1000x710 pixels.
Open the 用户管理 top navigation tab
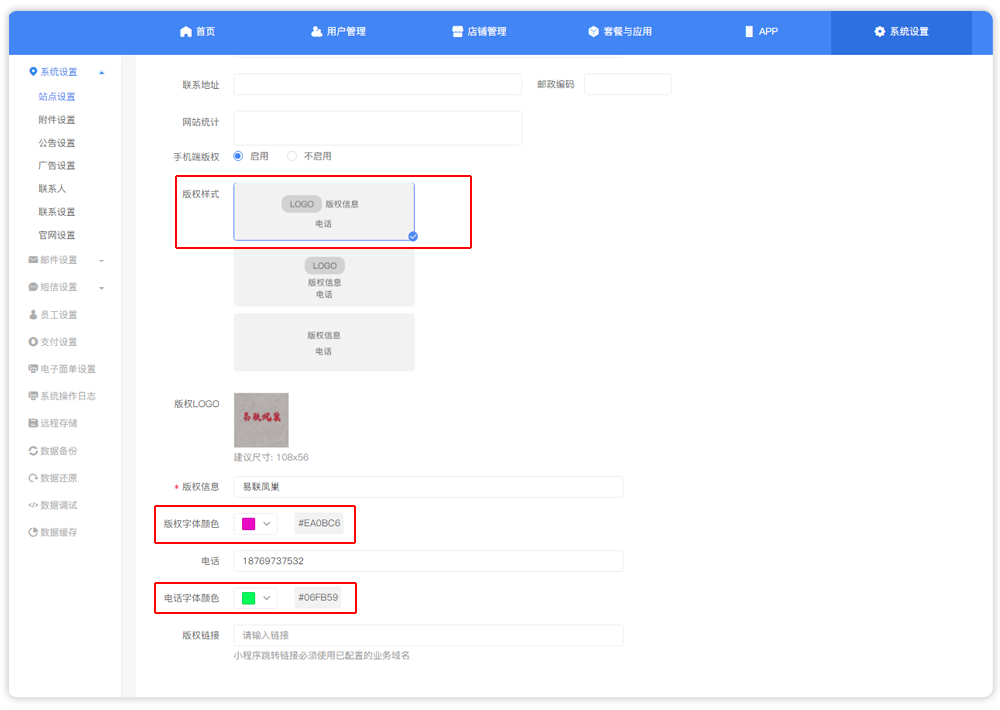[x=339, y=31]
